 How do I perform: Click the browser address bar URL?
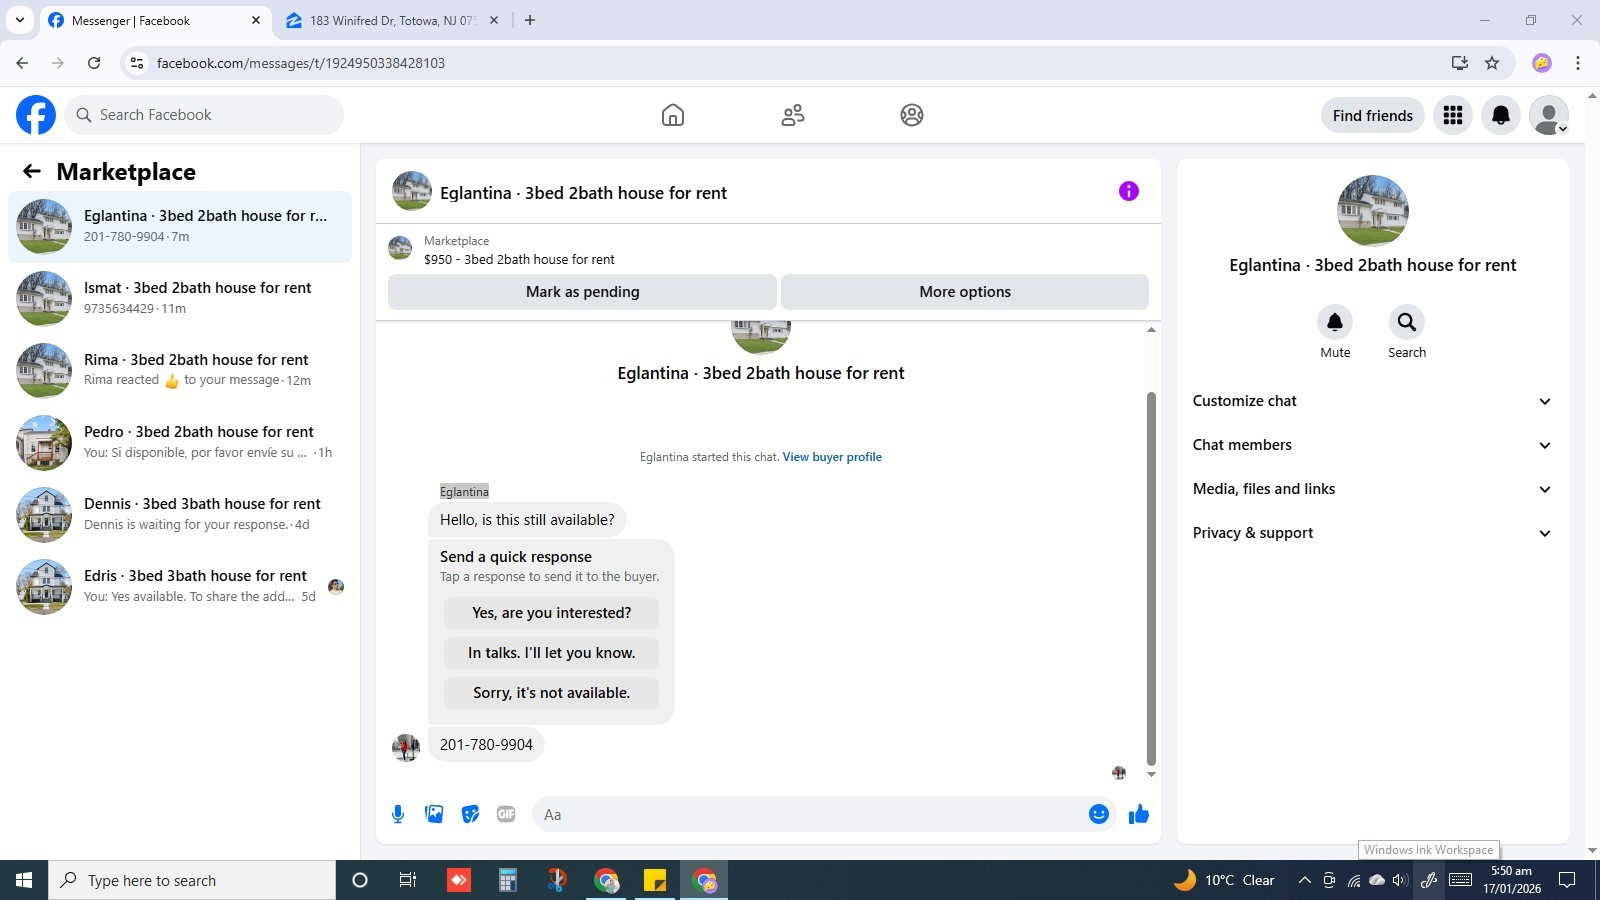301,63
